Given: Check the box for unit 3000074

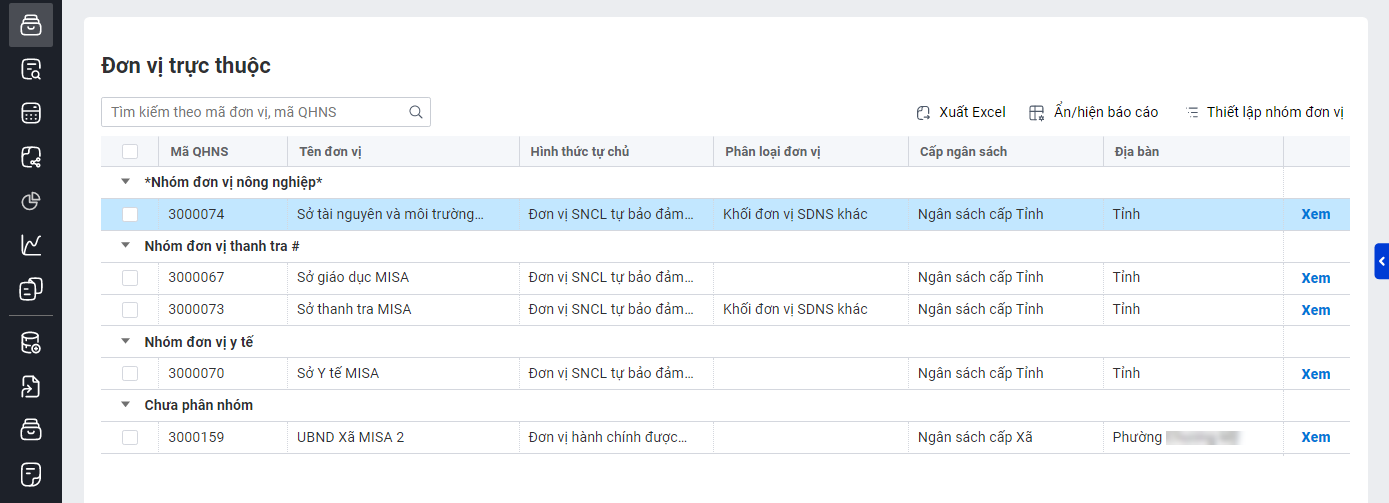Looking at the screenshot, I should (130, 214).
